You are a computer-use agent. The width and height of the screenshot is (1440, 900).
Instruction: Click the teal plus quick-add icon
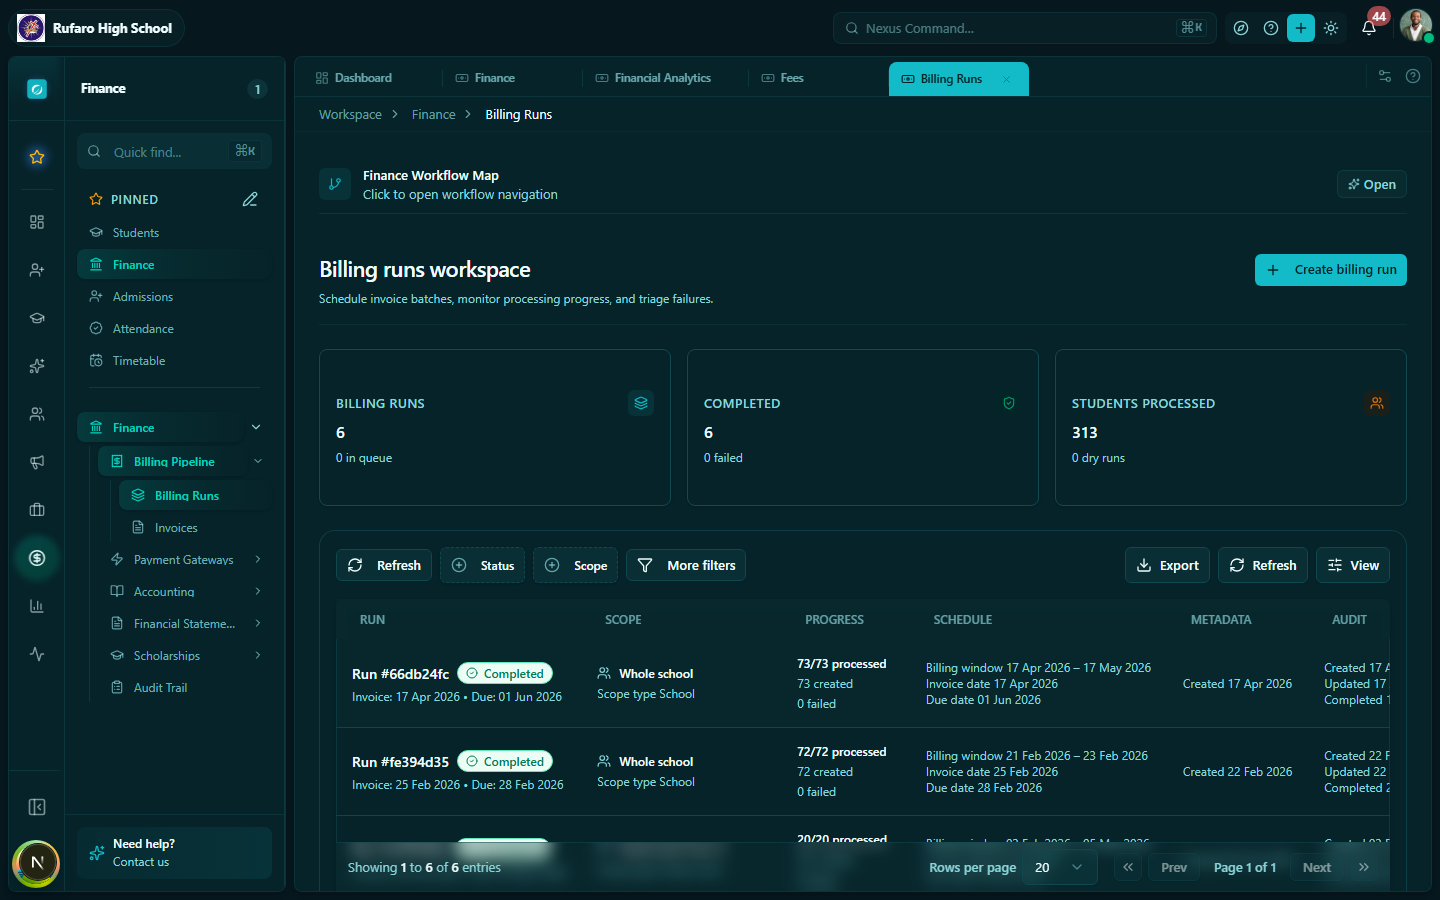coord(1301,28)
